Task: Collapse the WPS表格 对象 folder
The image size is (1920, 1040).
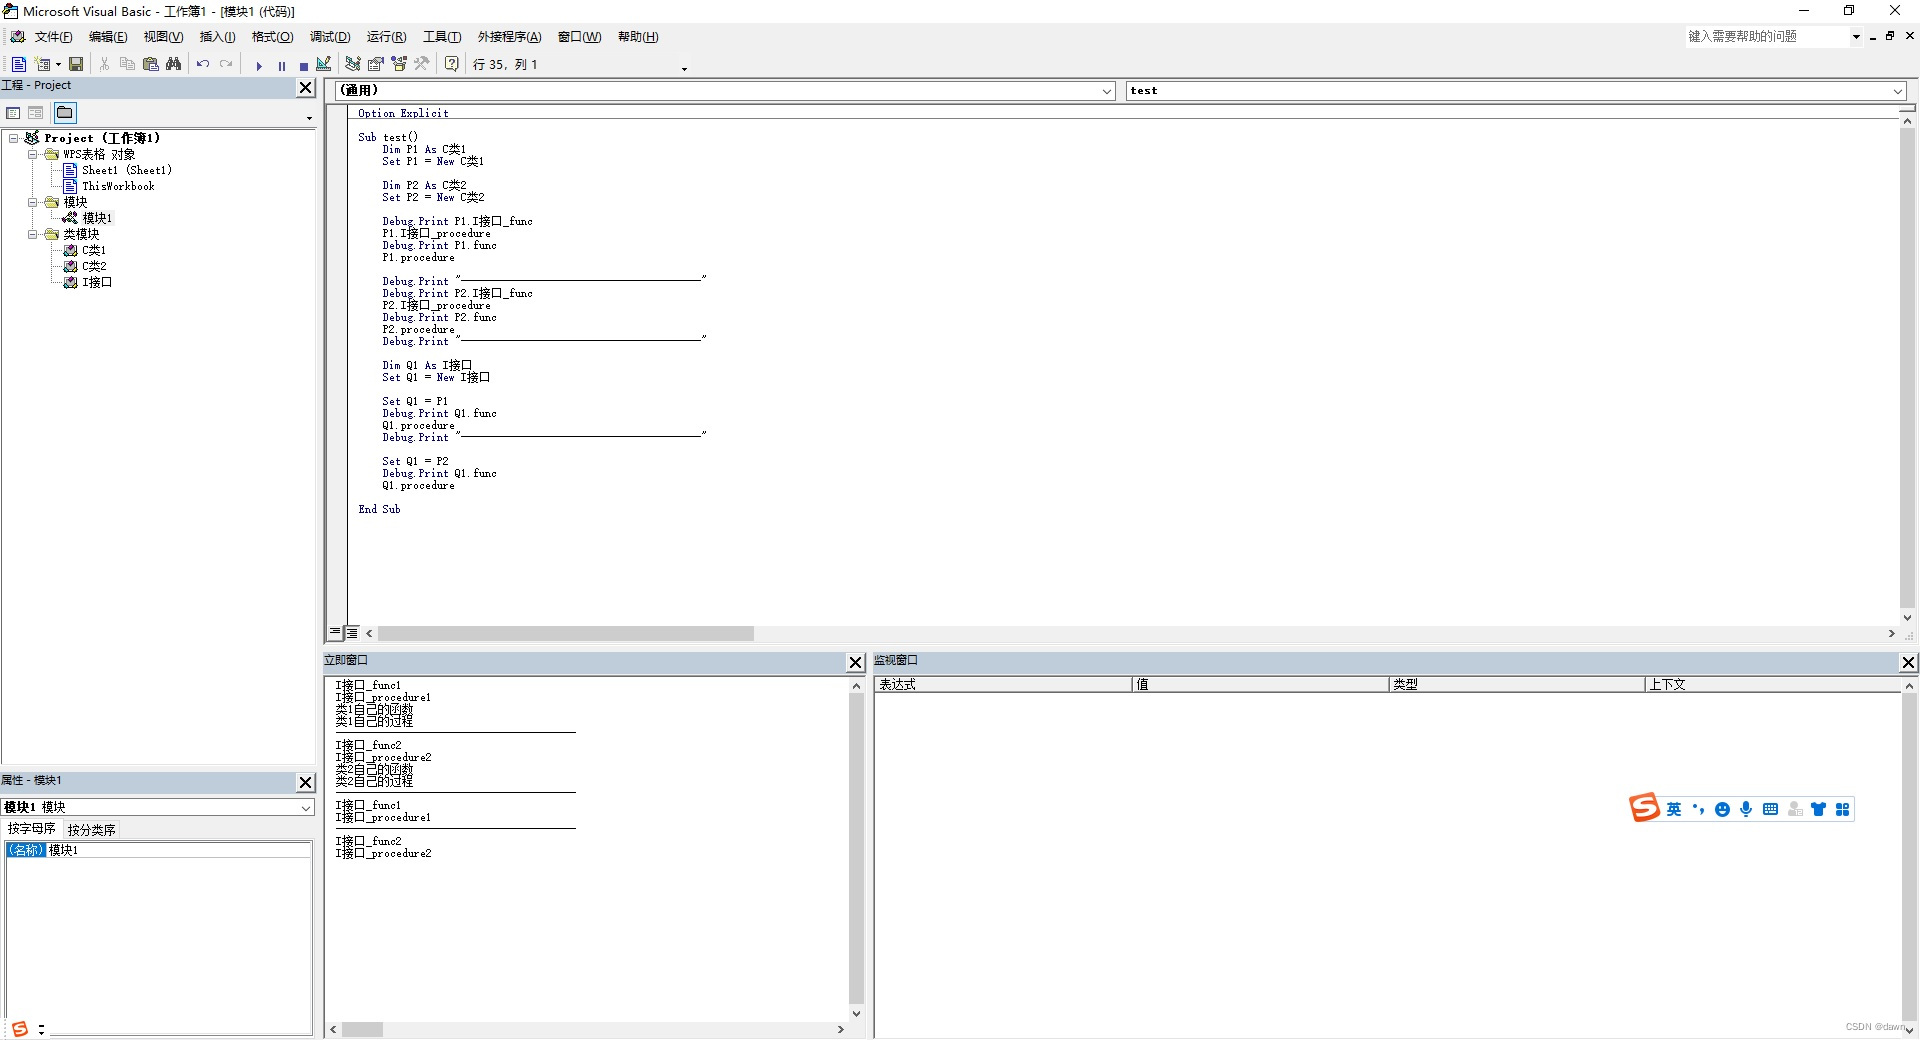Action: pyautogui.click(x=33, y=154)
